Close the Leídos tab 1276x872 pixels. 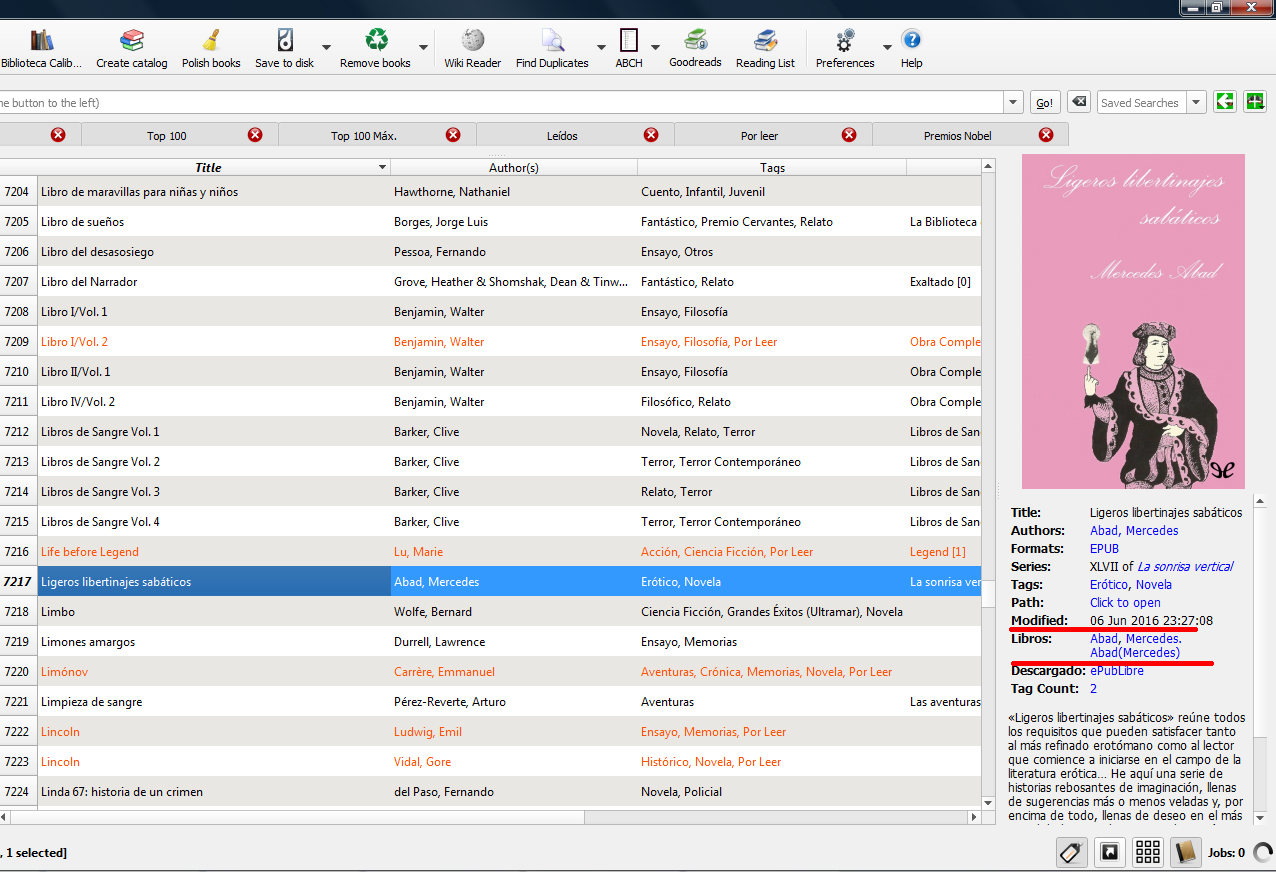[651, 135]
